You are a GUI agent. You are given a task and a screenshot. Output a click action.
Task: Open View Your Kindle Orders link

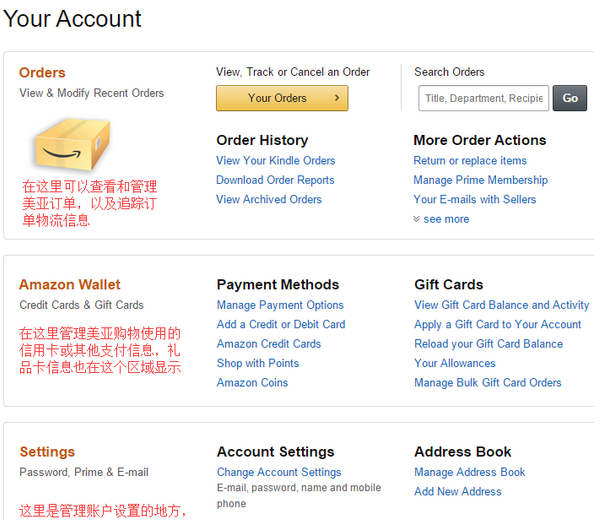click(x=275, y=160)
